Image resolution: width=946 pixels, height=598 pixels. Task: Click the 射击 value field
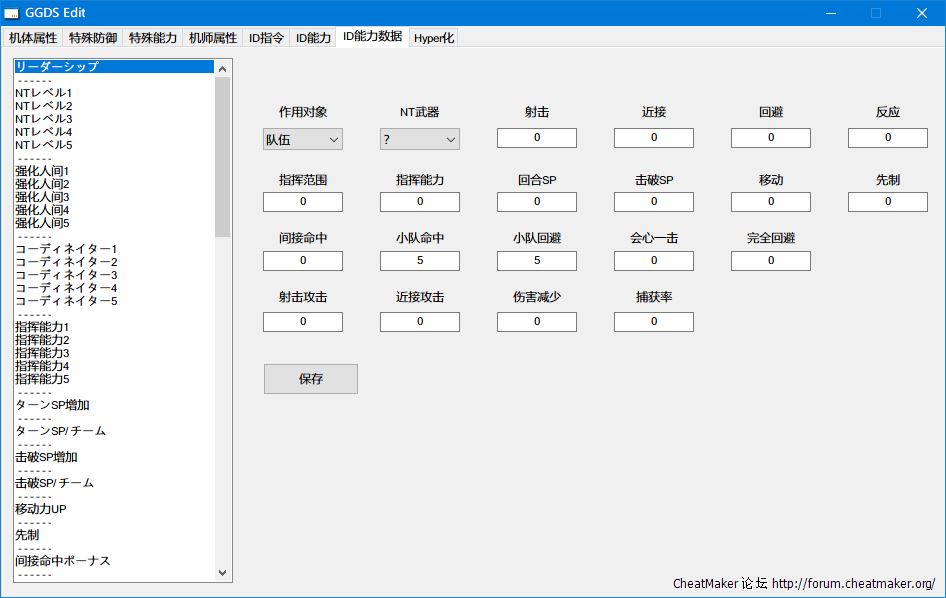[x=537, y=138]
